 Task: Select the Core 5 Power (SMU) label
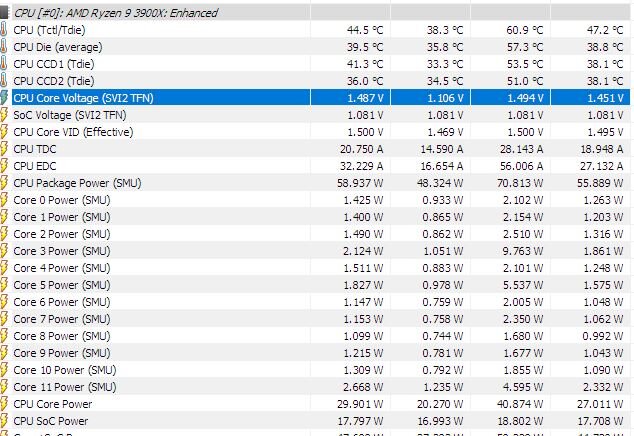click(x=62, y=285)
